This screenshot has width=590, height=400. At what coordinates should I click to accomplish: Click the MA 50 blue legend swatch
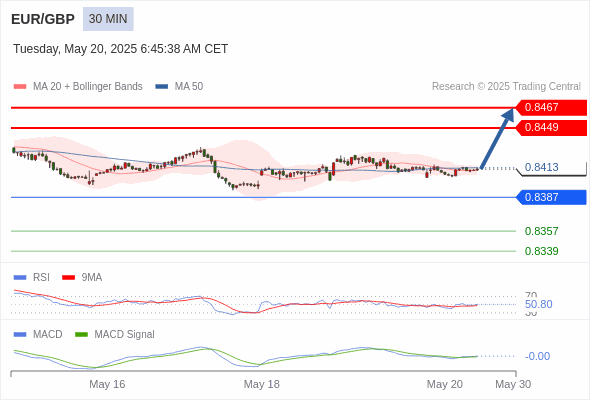(162, 87)
